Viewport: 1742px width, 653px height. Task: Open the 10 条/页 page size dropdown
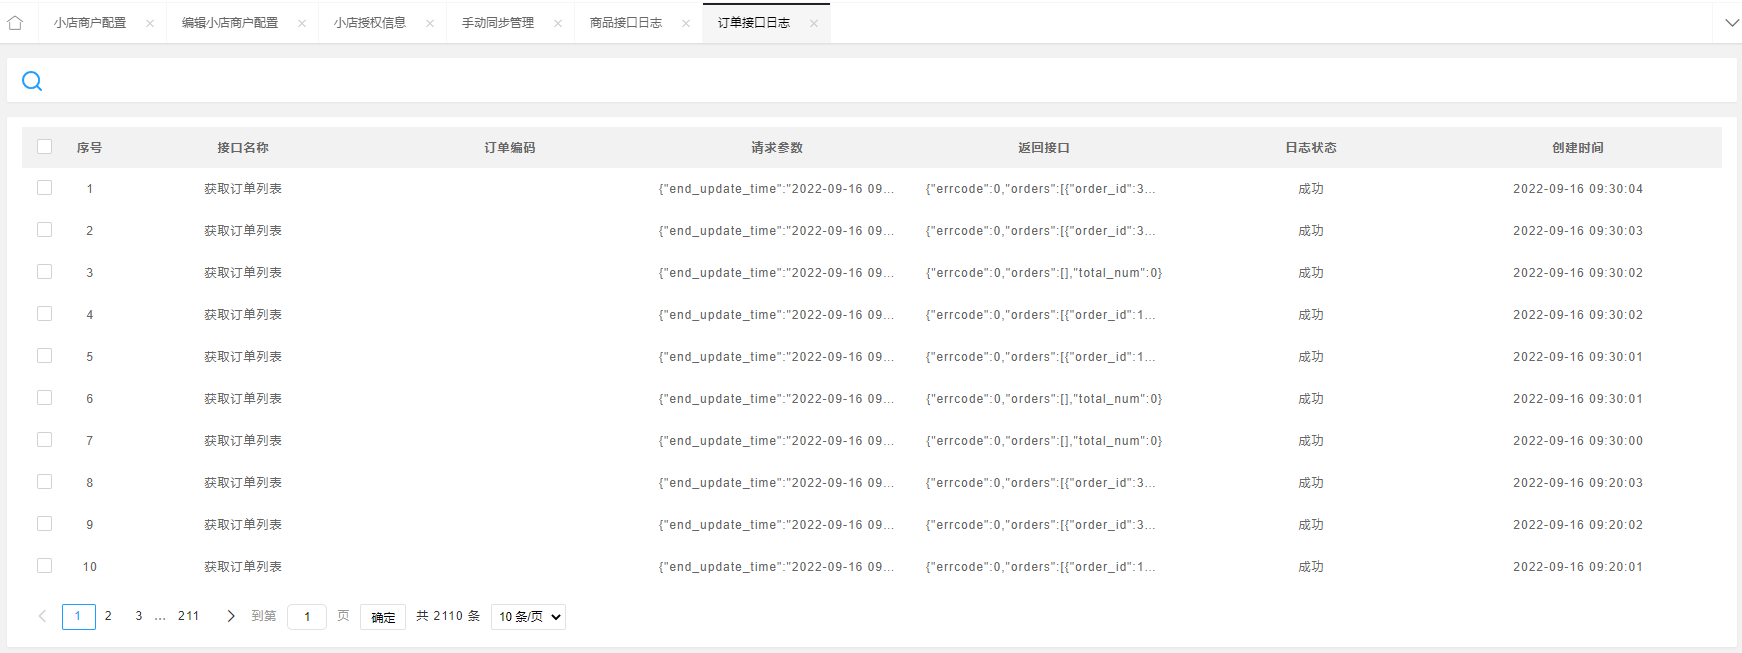528,617
